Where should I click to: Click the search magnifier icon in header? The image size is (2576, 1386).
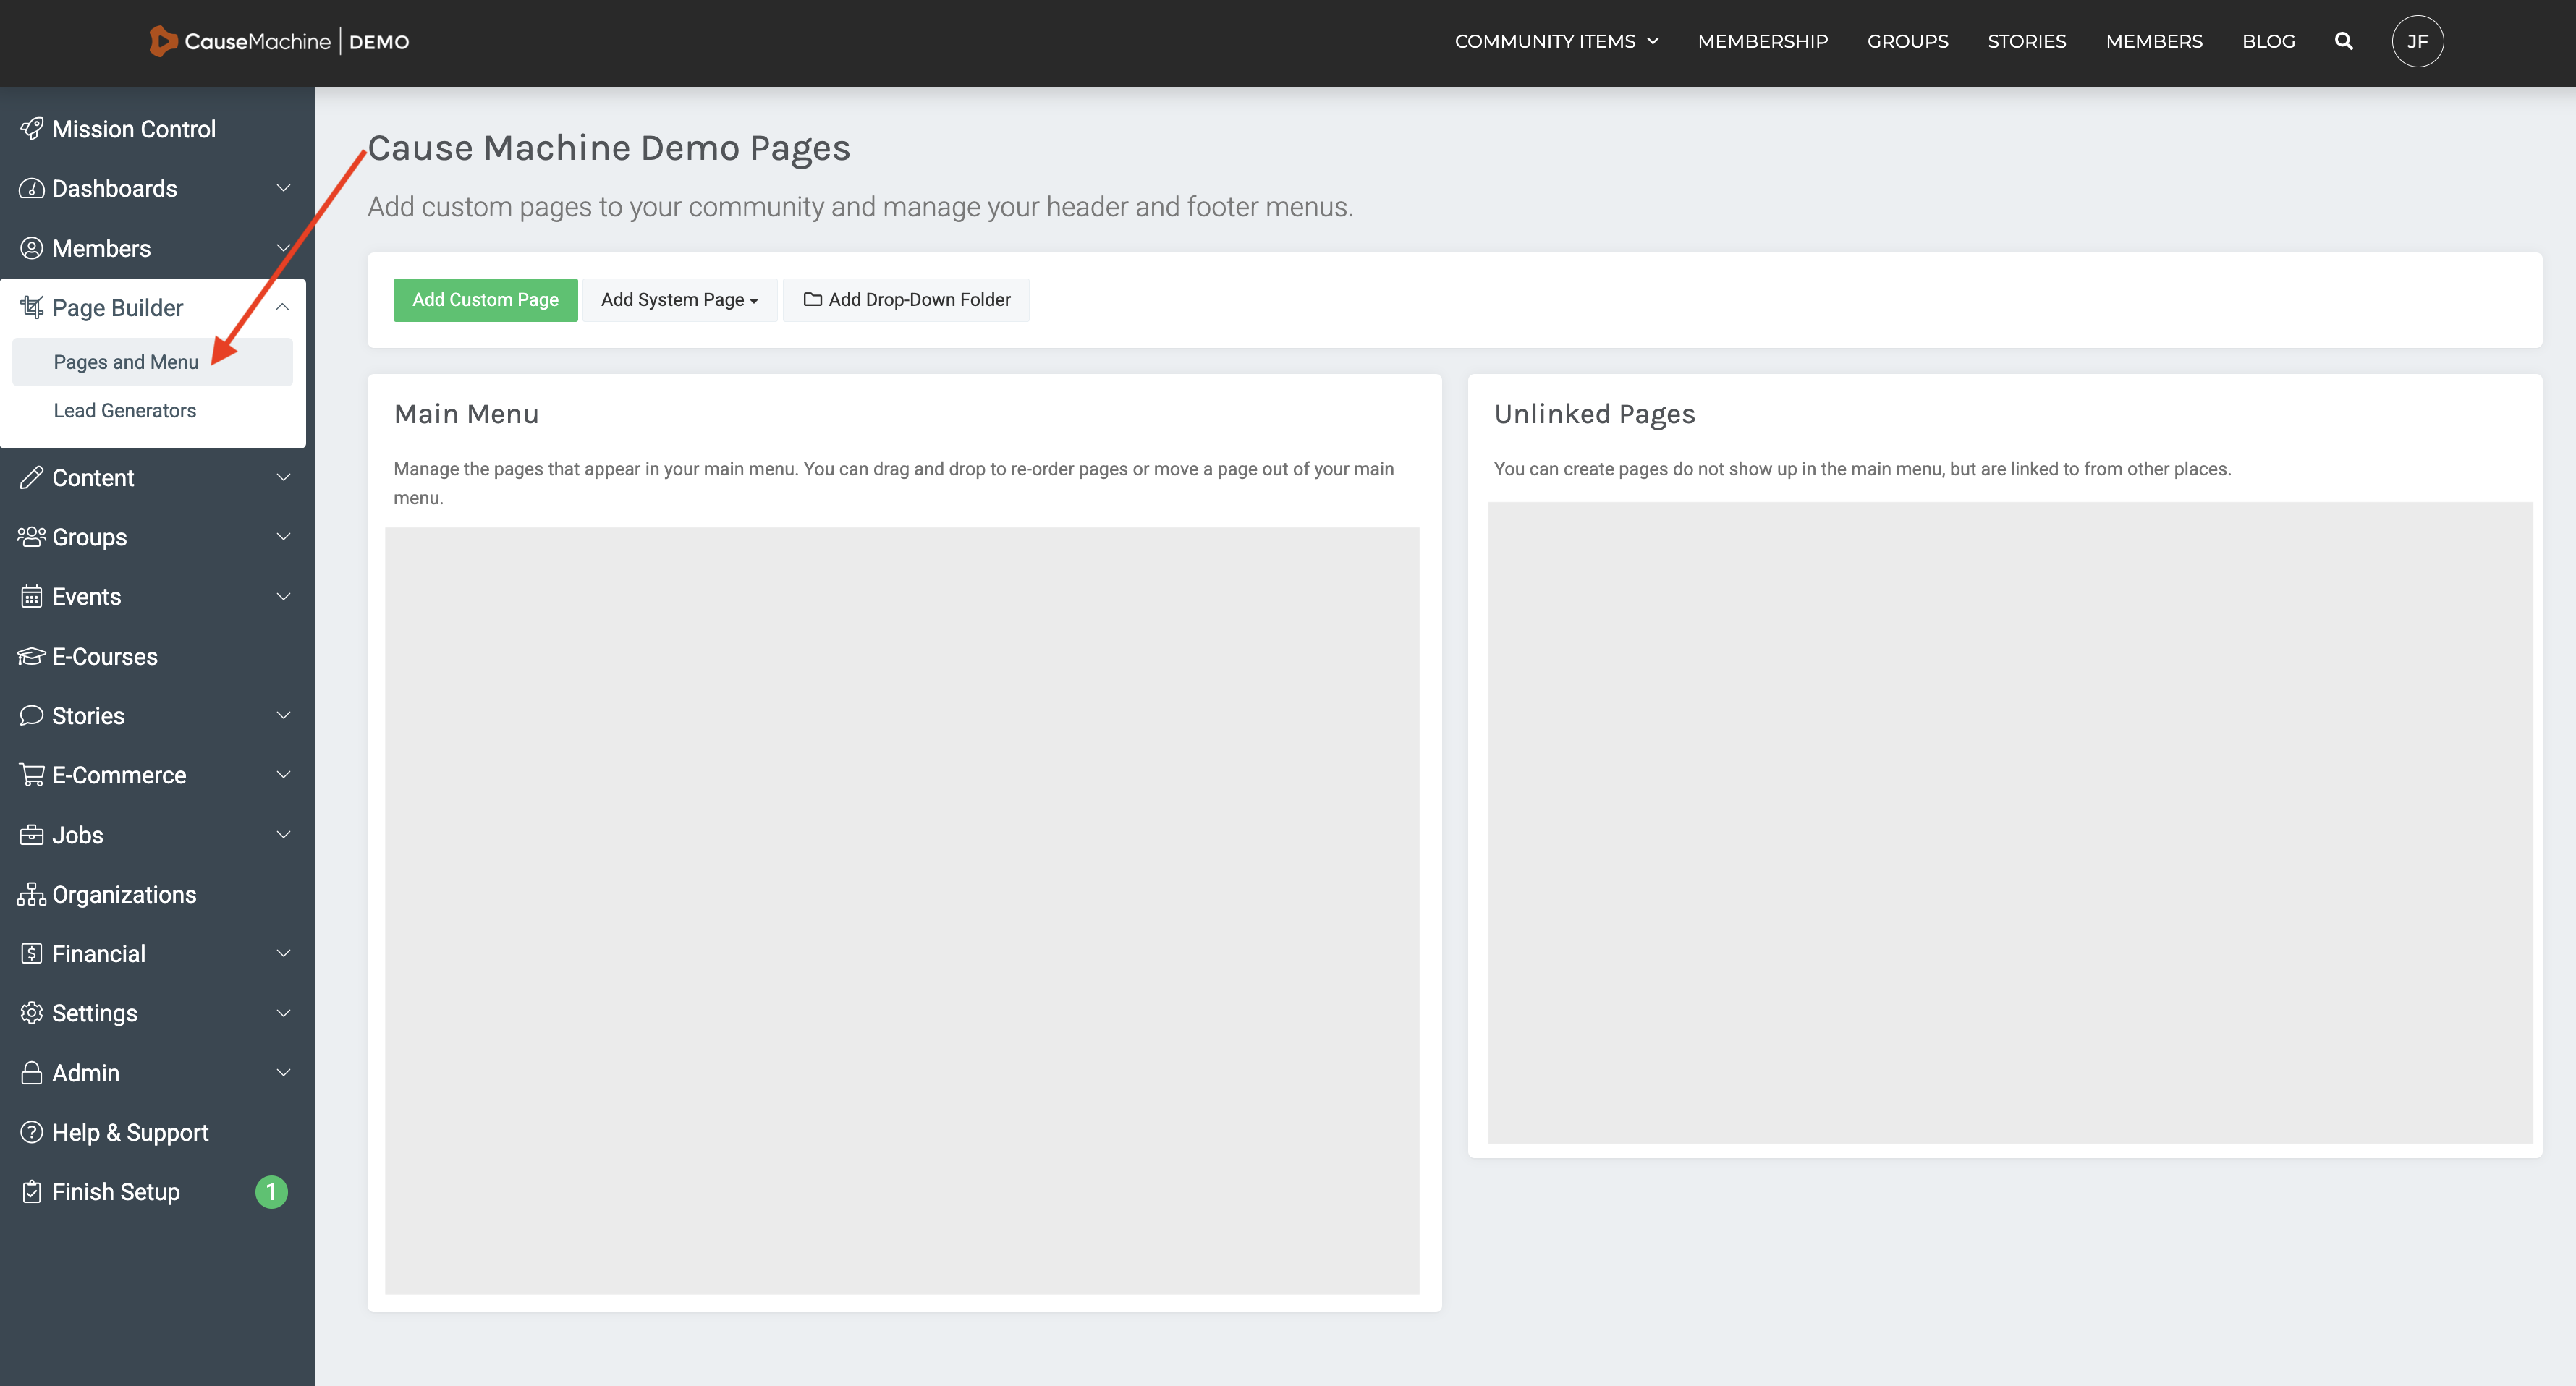coord(2343,41)
